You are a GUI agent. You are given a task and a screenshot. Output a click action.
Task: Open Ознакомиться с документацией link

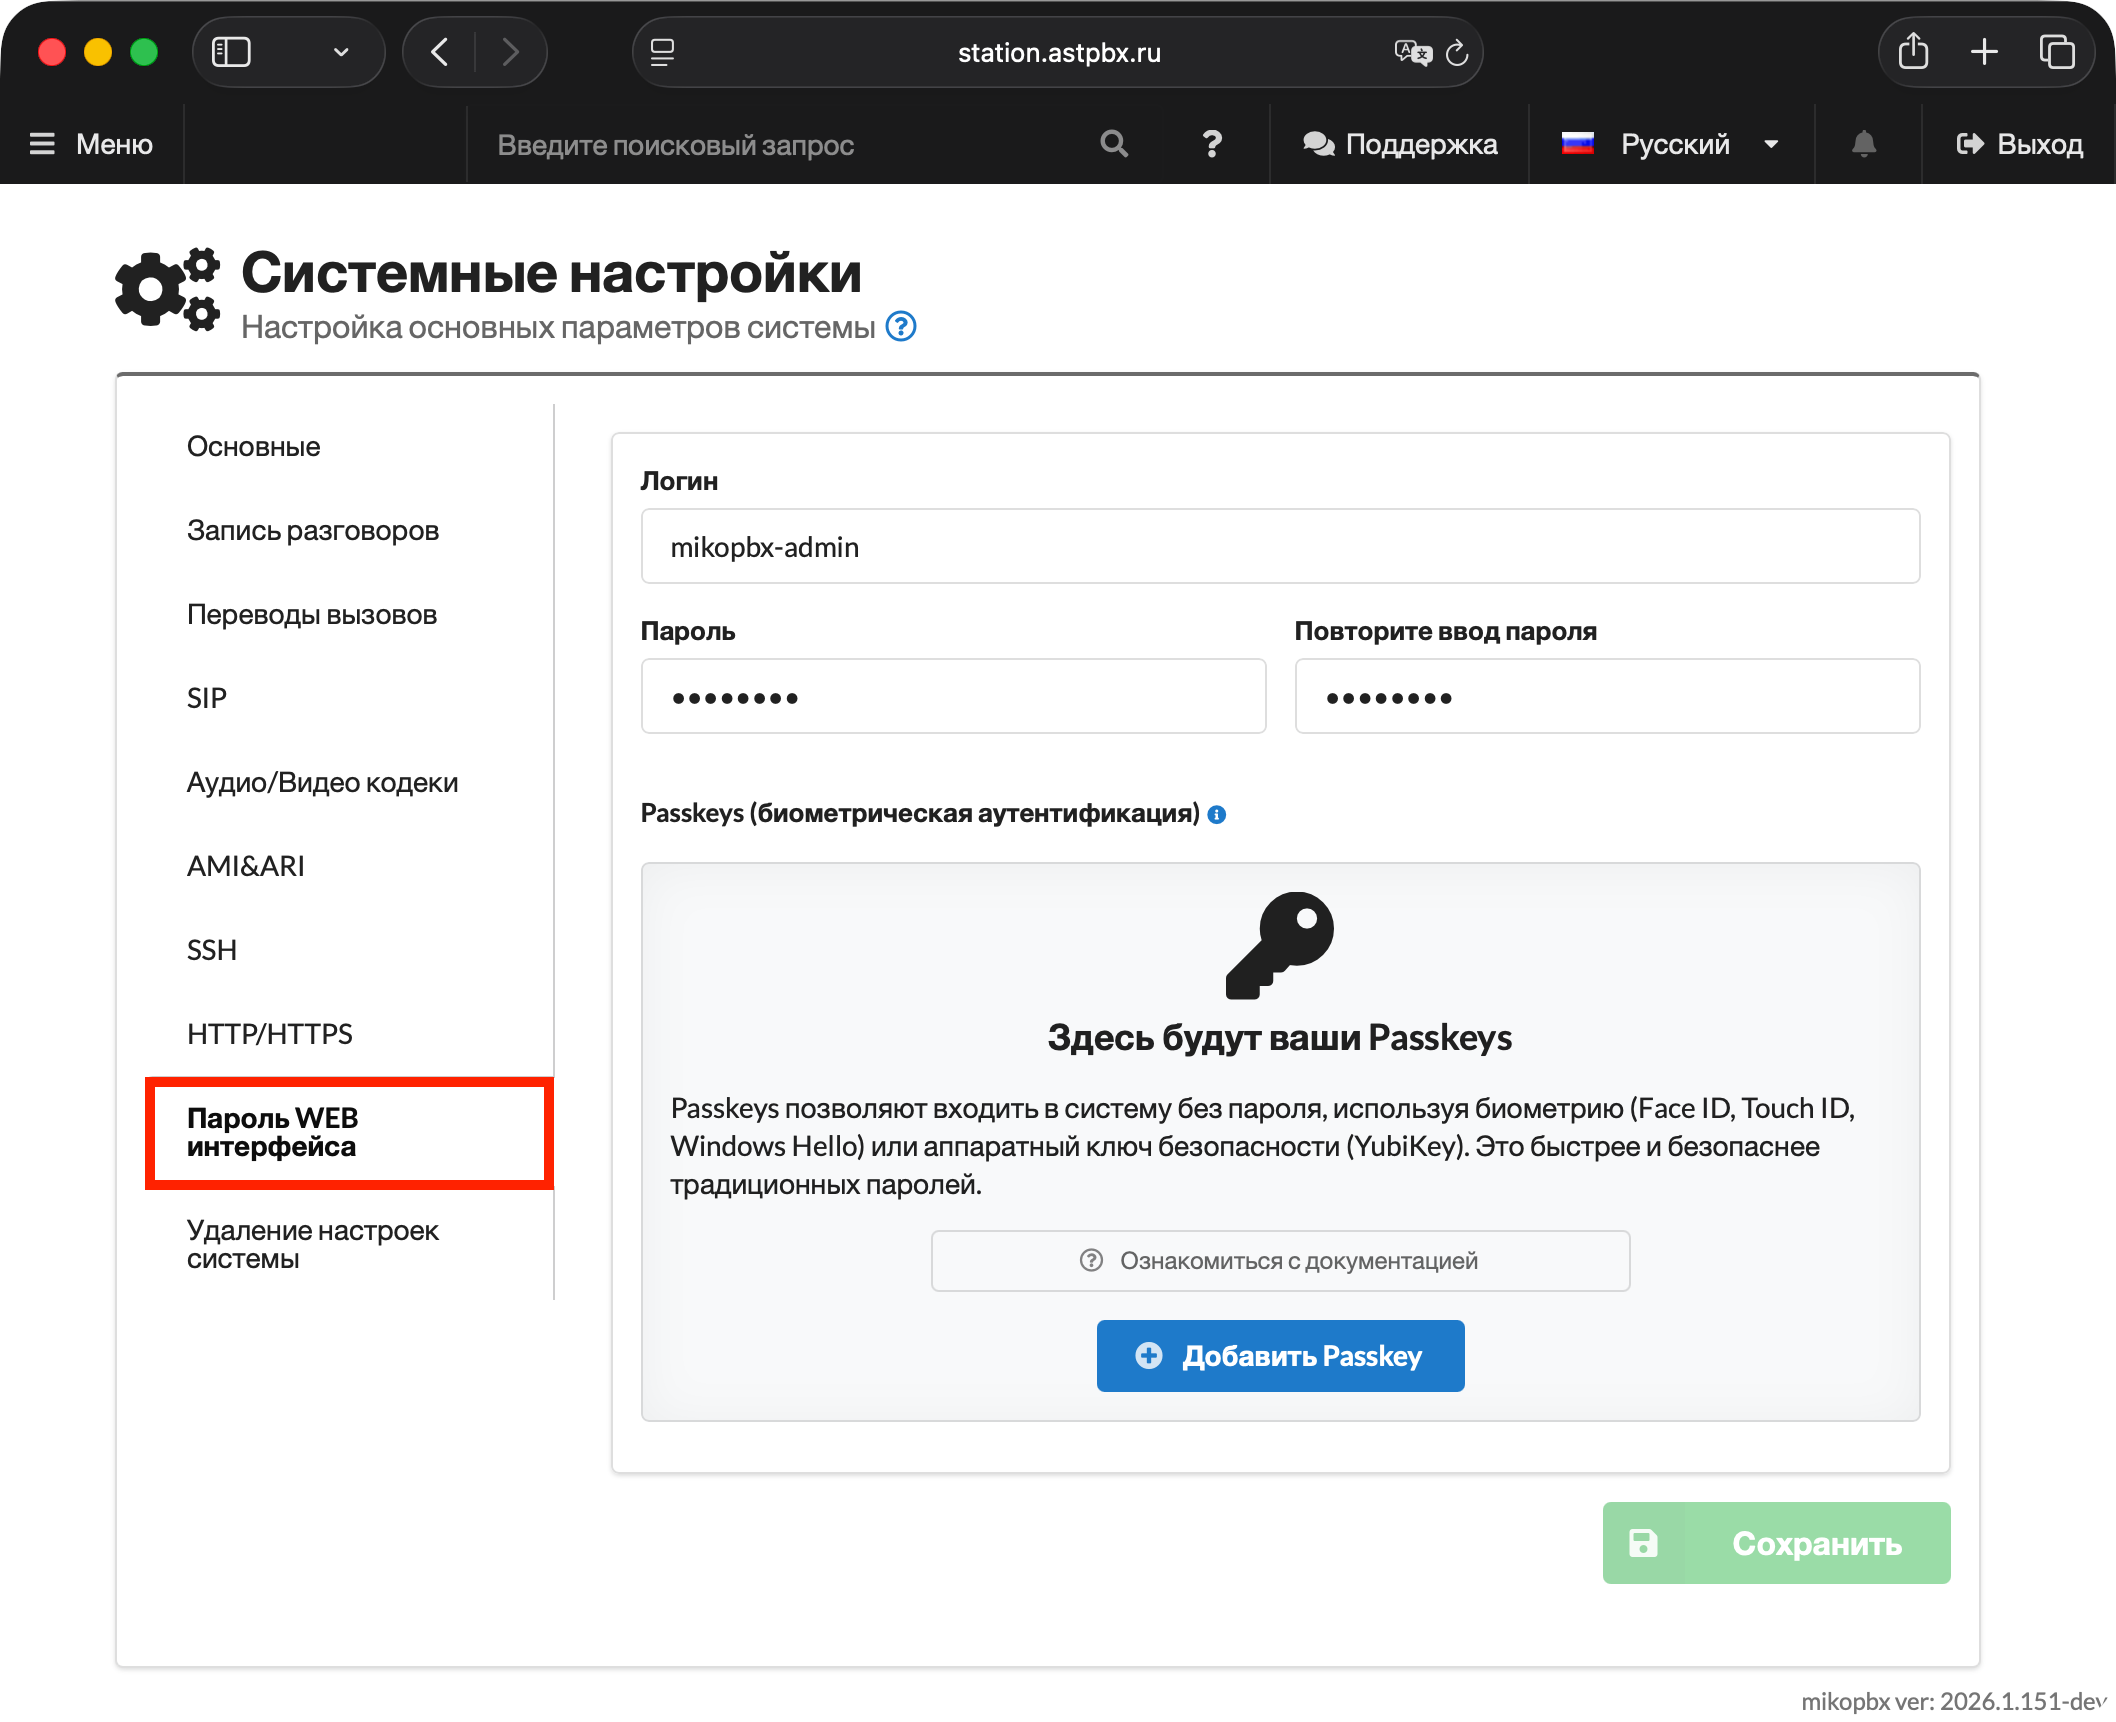(1280, 1261)
